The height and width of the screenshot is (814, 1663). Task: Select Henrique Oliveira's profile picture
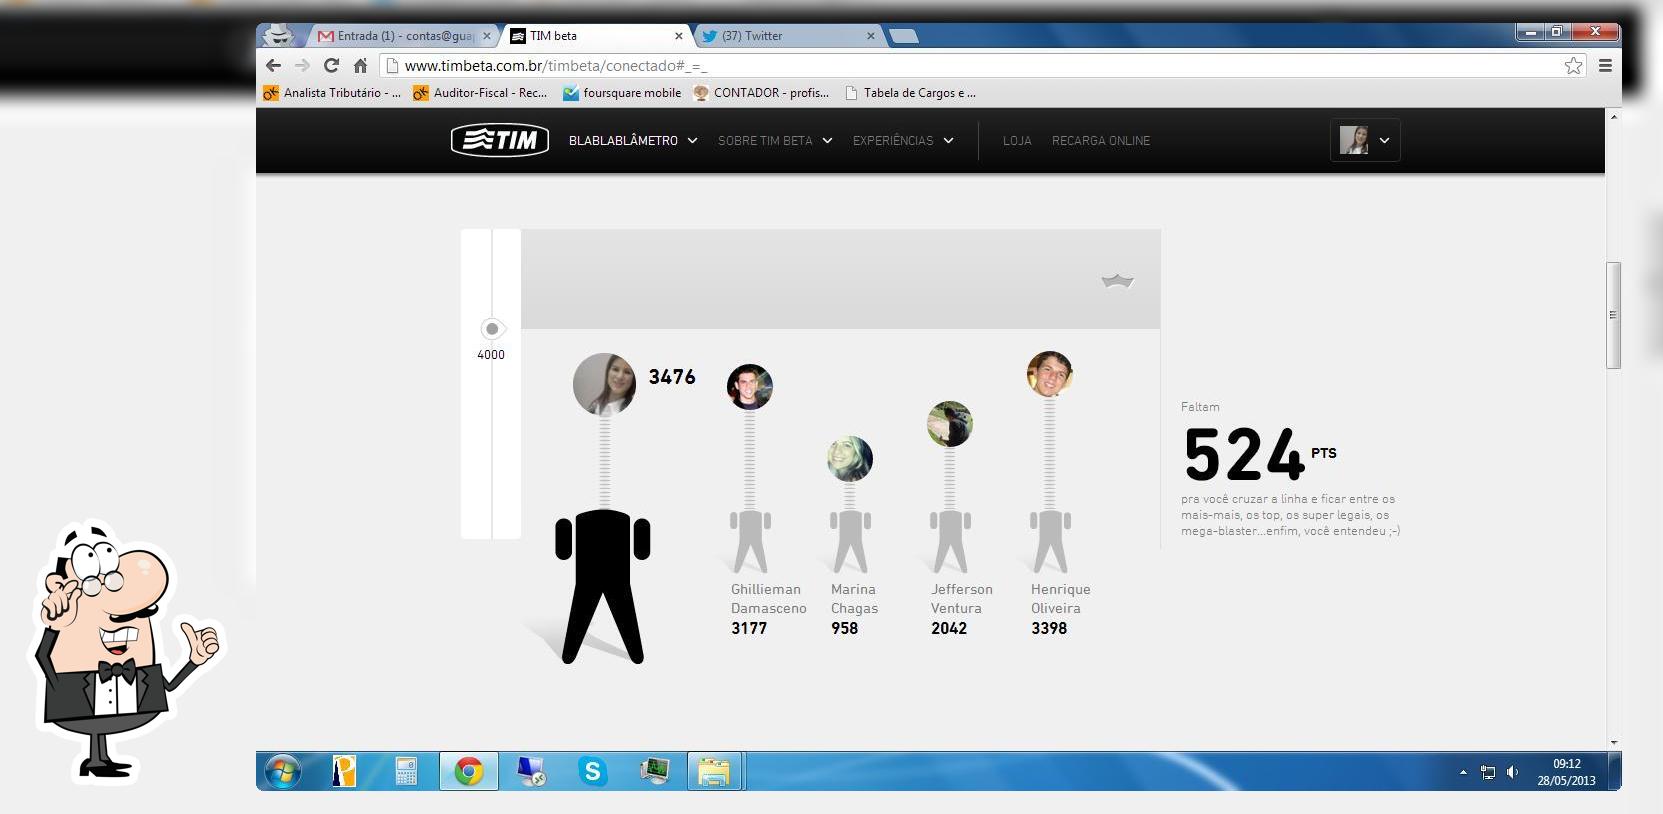(x=1049, y=374)
